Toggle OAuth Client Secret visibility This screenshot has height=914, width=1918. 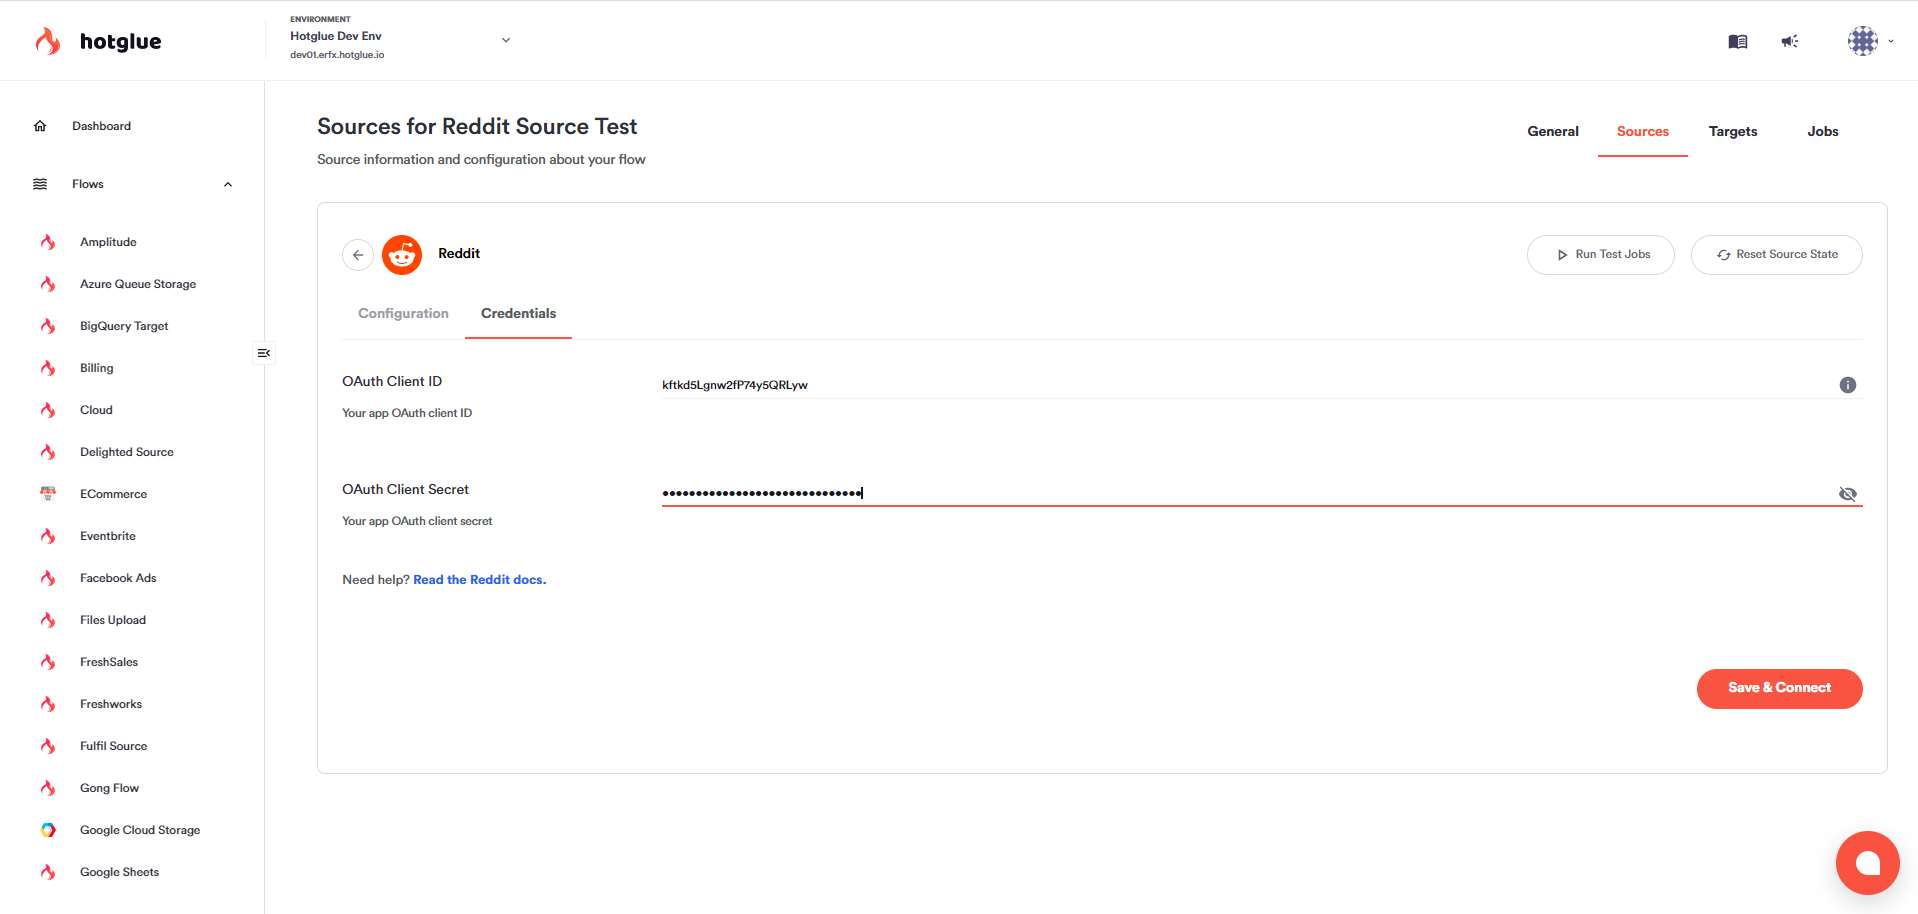(1848, 494)
